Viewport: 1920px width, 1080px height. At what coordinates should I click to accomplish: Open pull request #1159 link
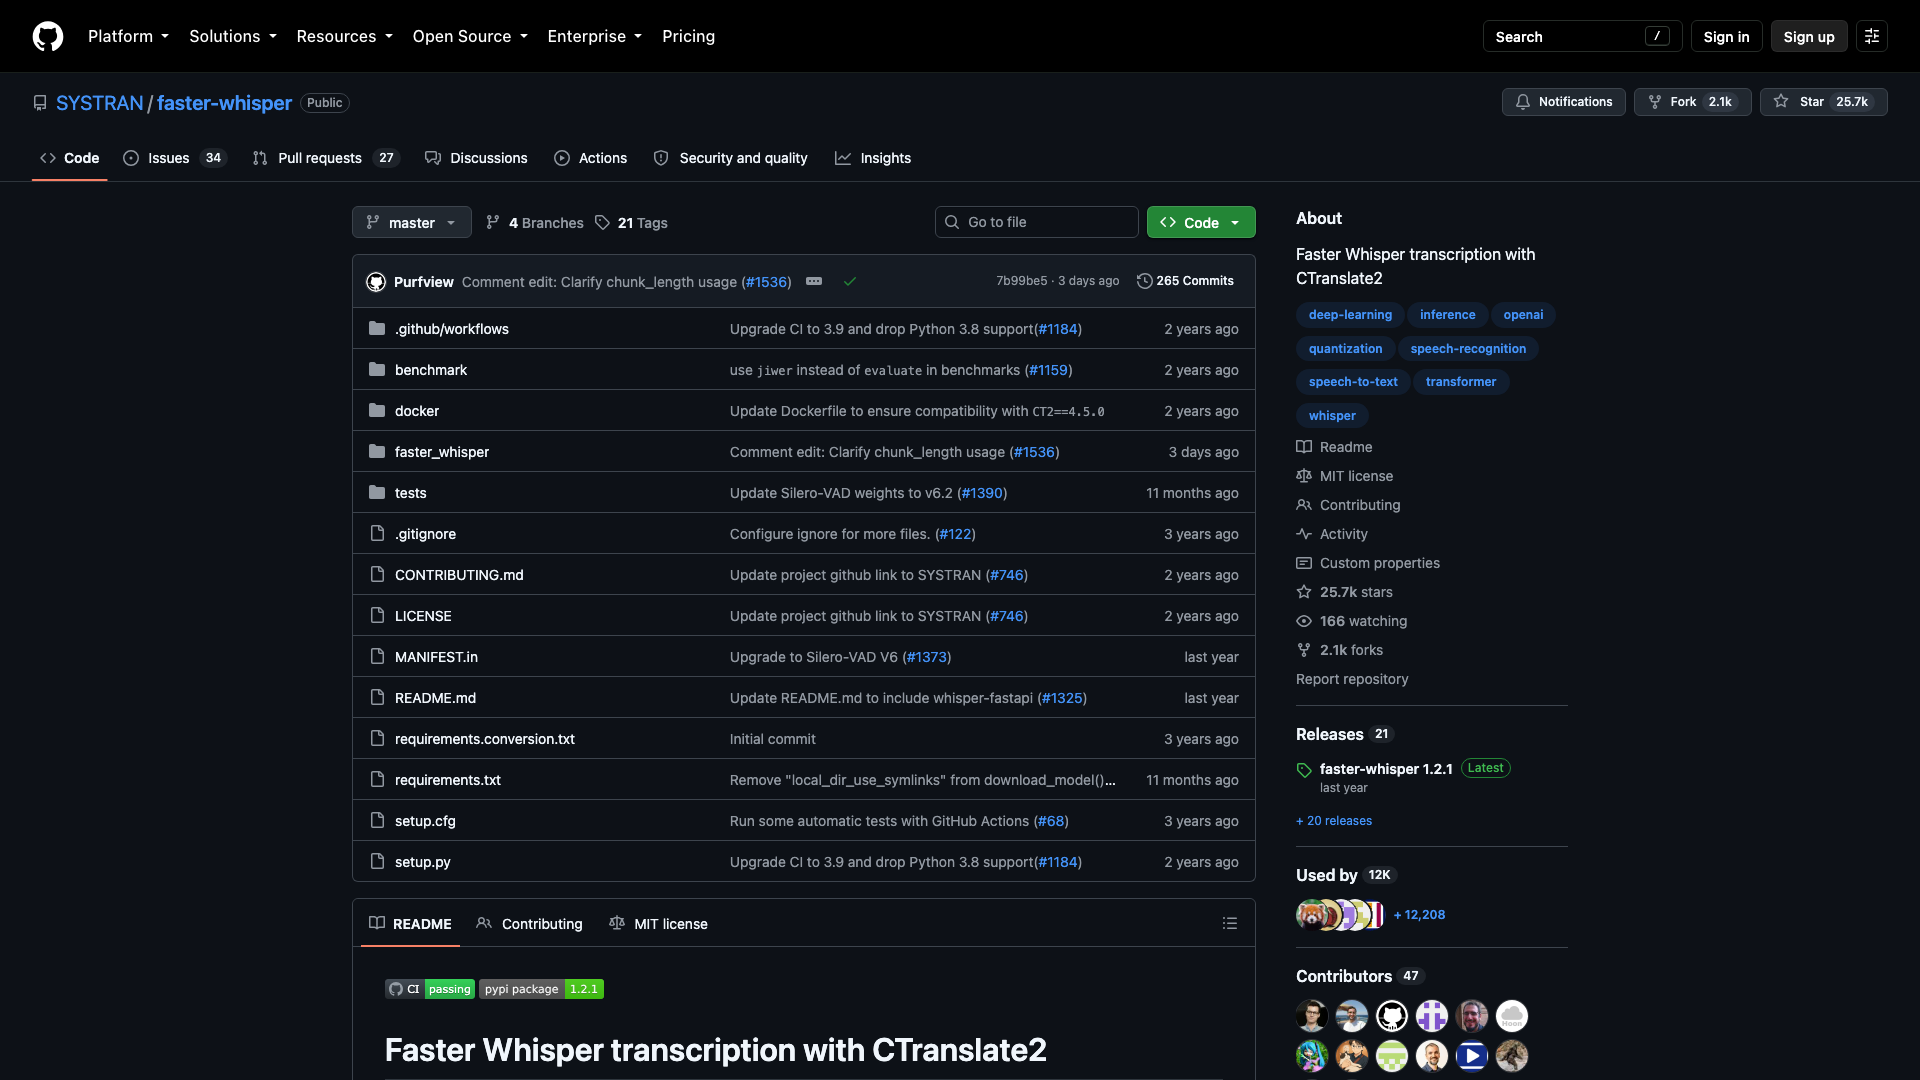click(1048, 370)
